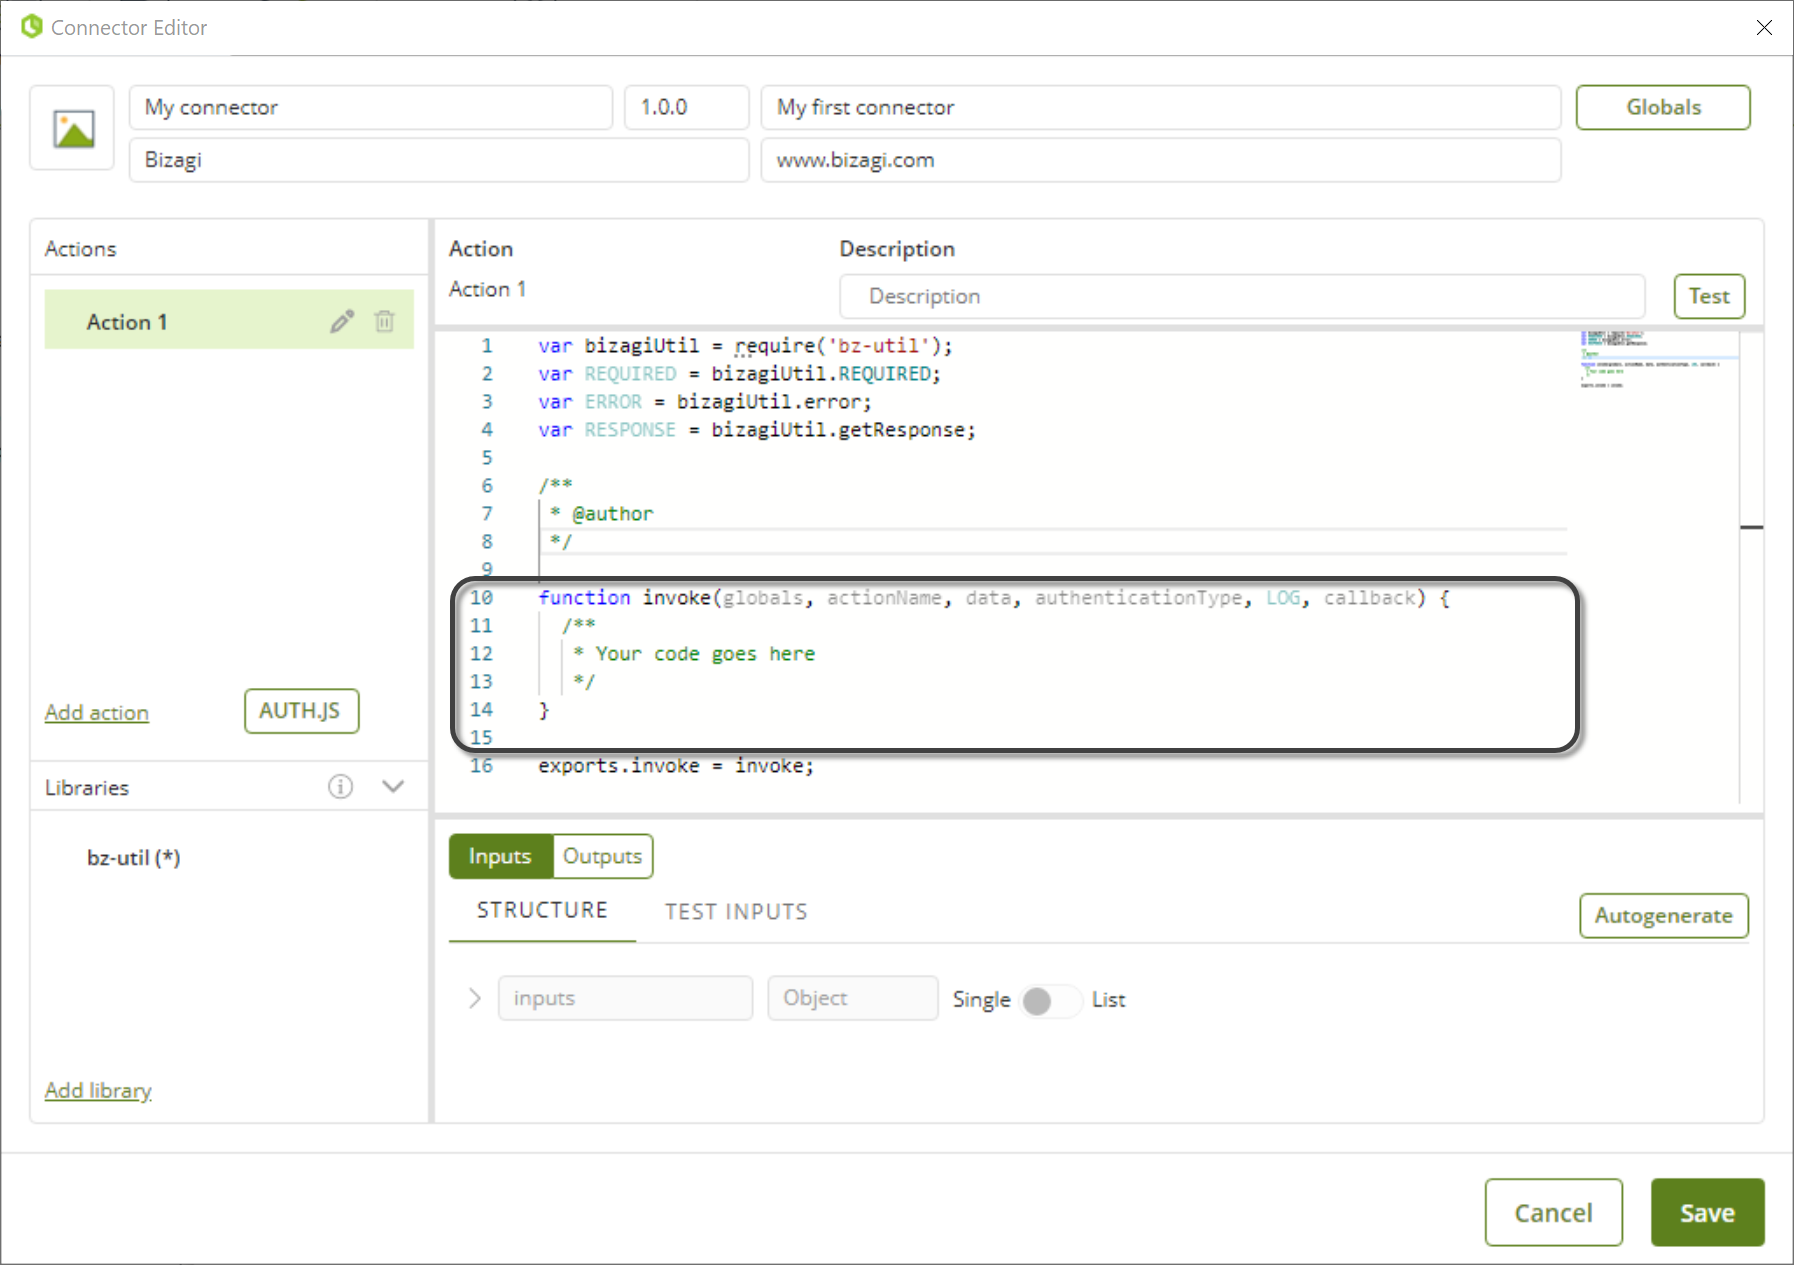Click the Autogenerate button

tap(1664, 916)
